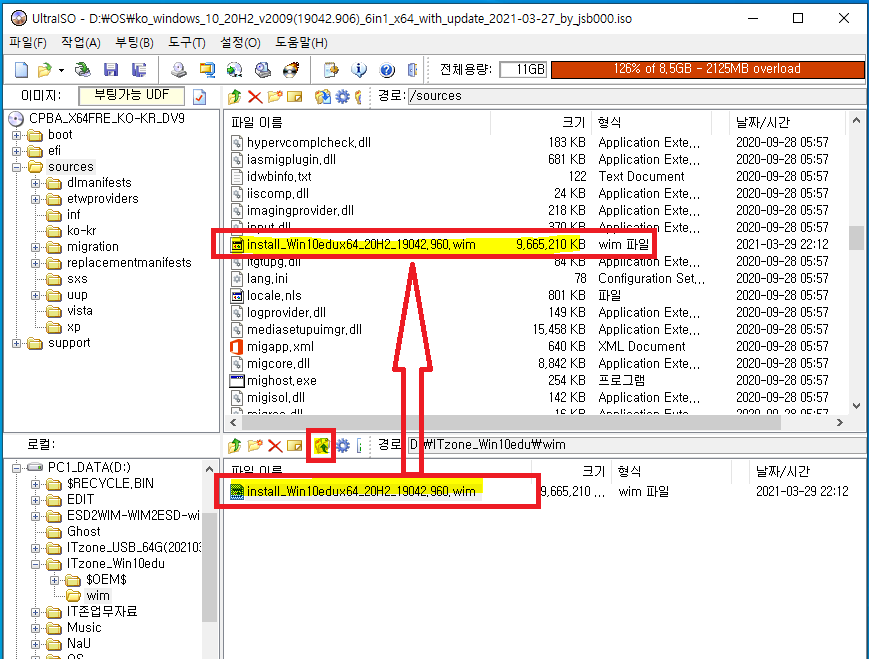Open the 설정(O) menu

point(240,43)
